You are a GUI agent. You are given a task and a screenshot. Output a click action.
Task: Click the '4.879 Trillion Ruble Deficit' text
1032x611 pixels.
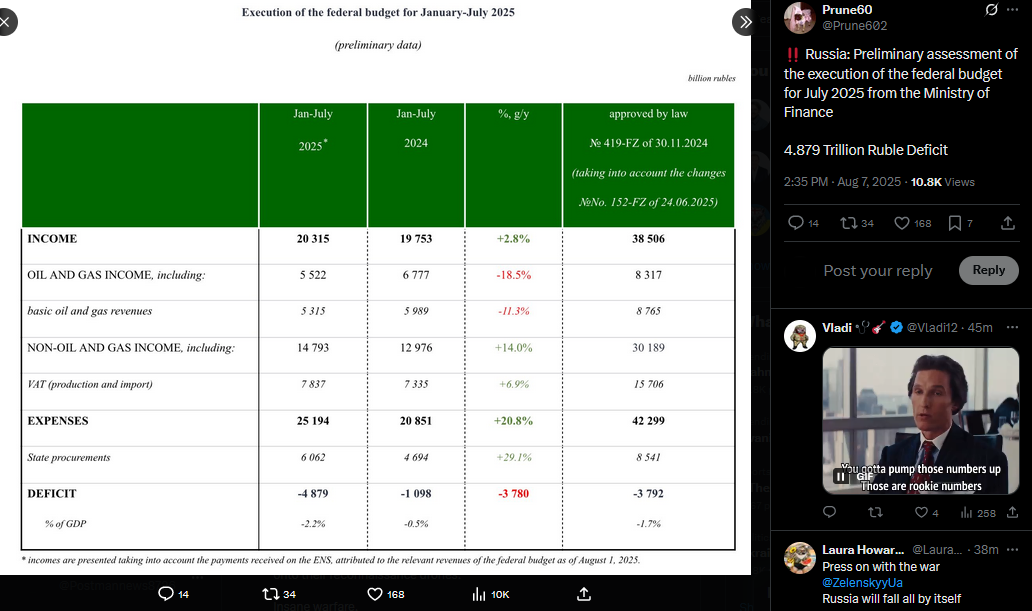[x=865, y=150]
